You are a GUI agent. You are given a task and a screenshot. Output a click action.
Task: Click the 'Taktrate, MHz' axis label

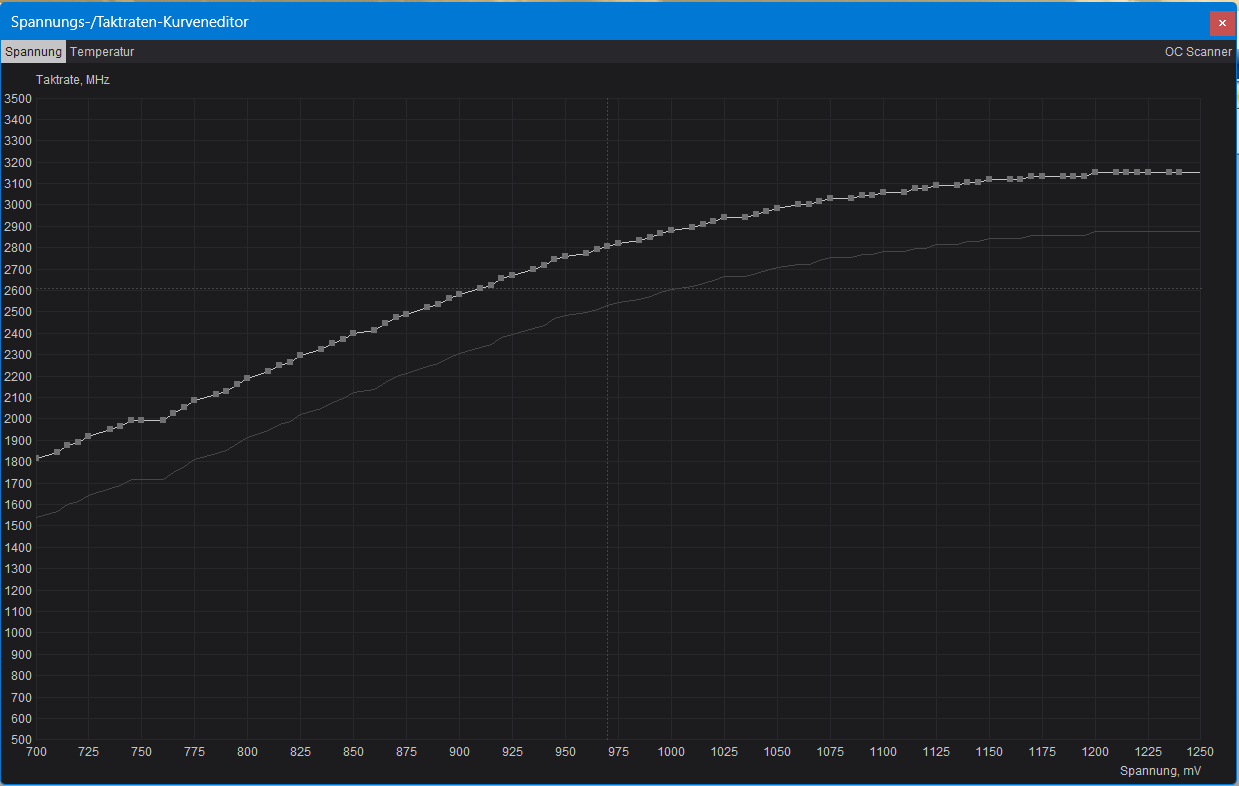(73, 80)
